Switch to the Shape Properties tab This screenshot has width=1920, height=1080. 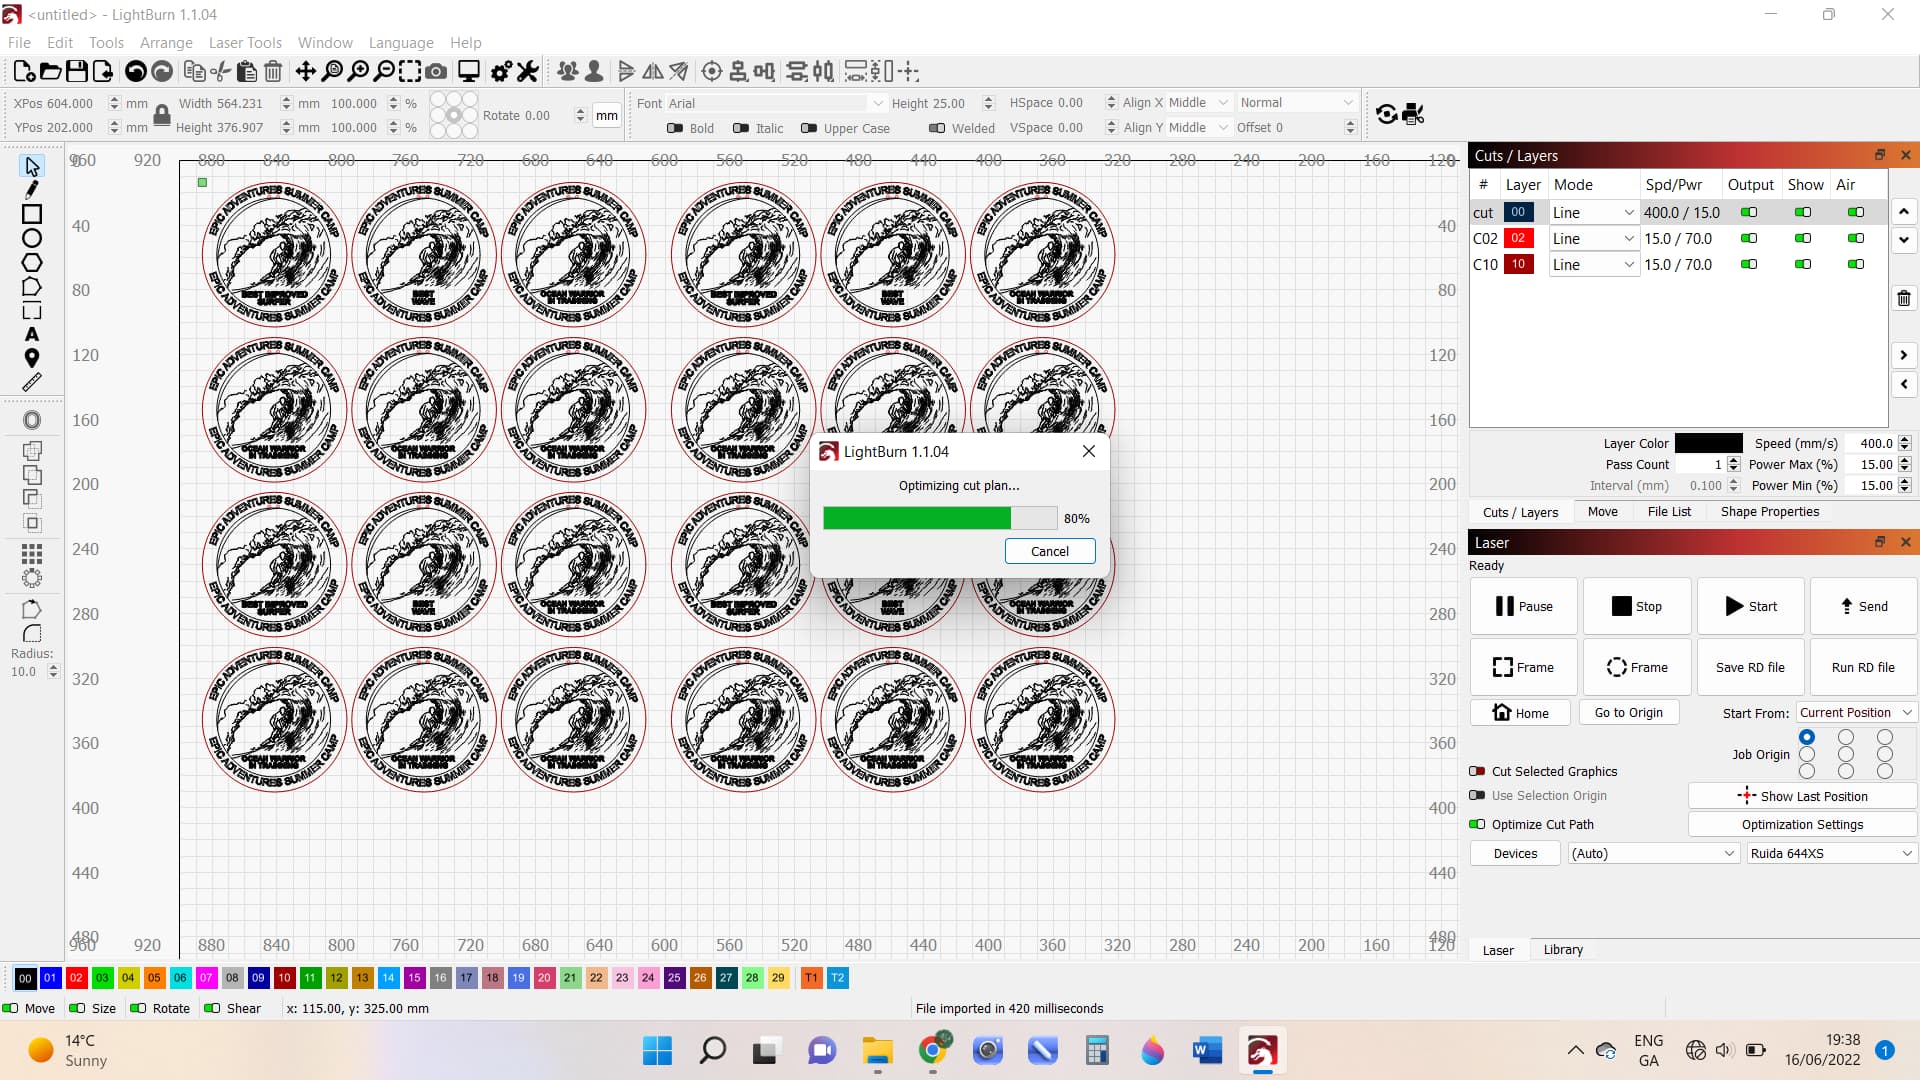1769,511
